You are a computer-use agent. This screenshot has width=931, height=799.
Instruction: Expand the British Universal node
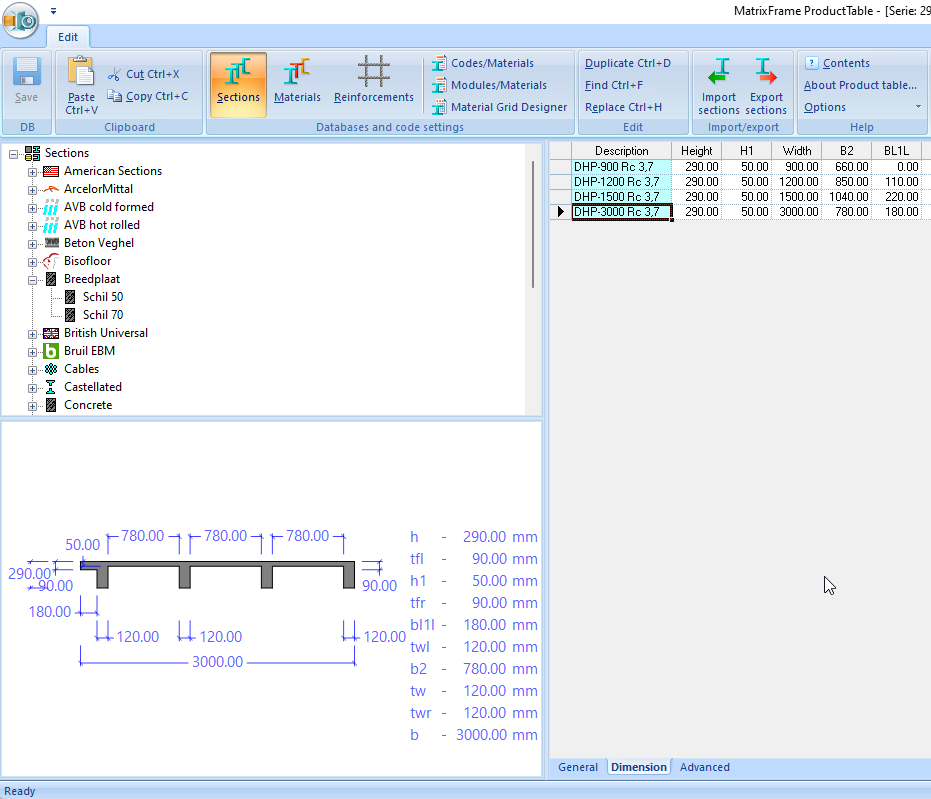point(33,334)
